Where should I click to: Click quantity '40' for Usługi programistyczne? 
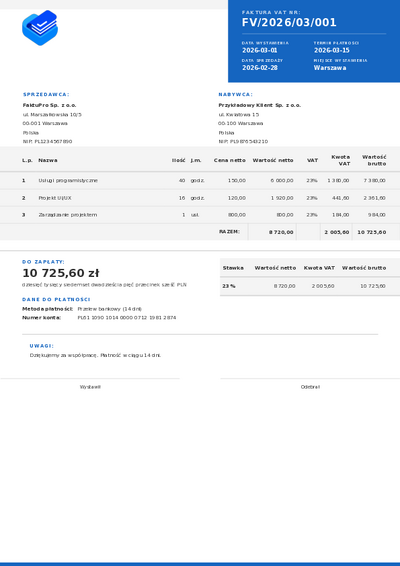pyautogui.click(x=182, y=180)
